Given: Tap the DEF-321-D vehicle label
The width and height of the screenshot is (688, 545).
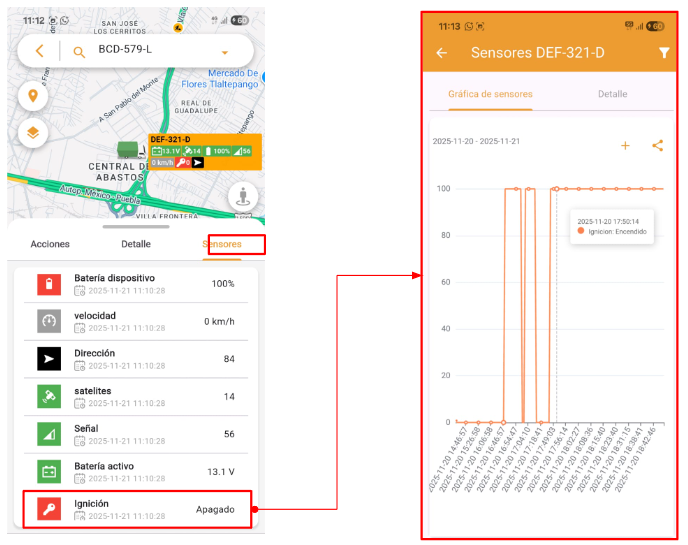Looking at the screenshot, I should [171, 139].
